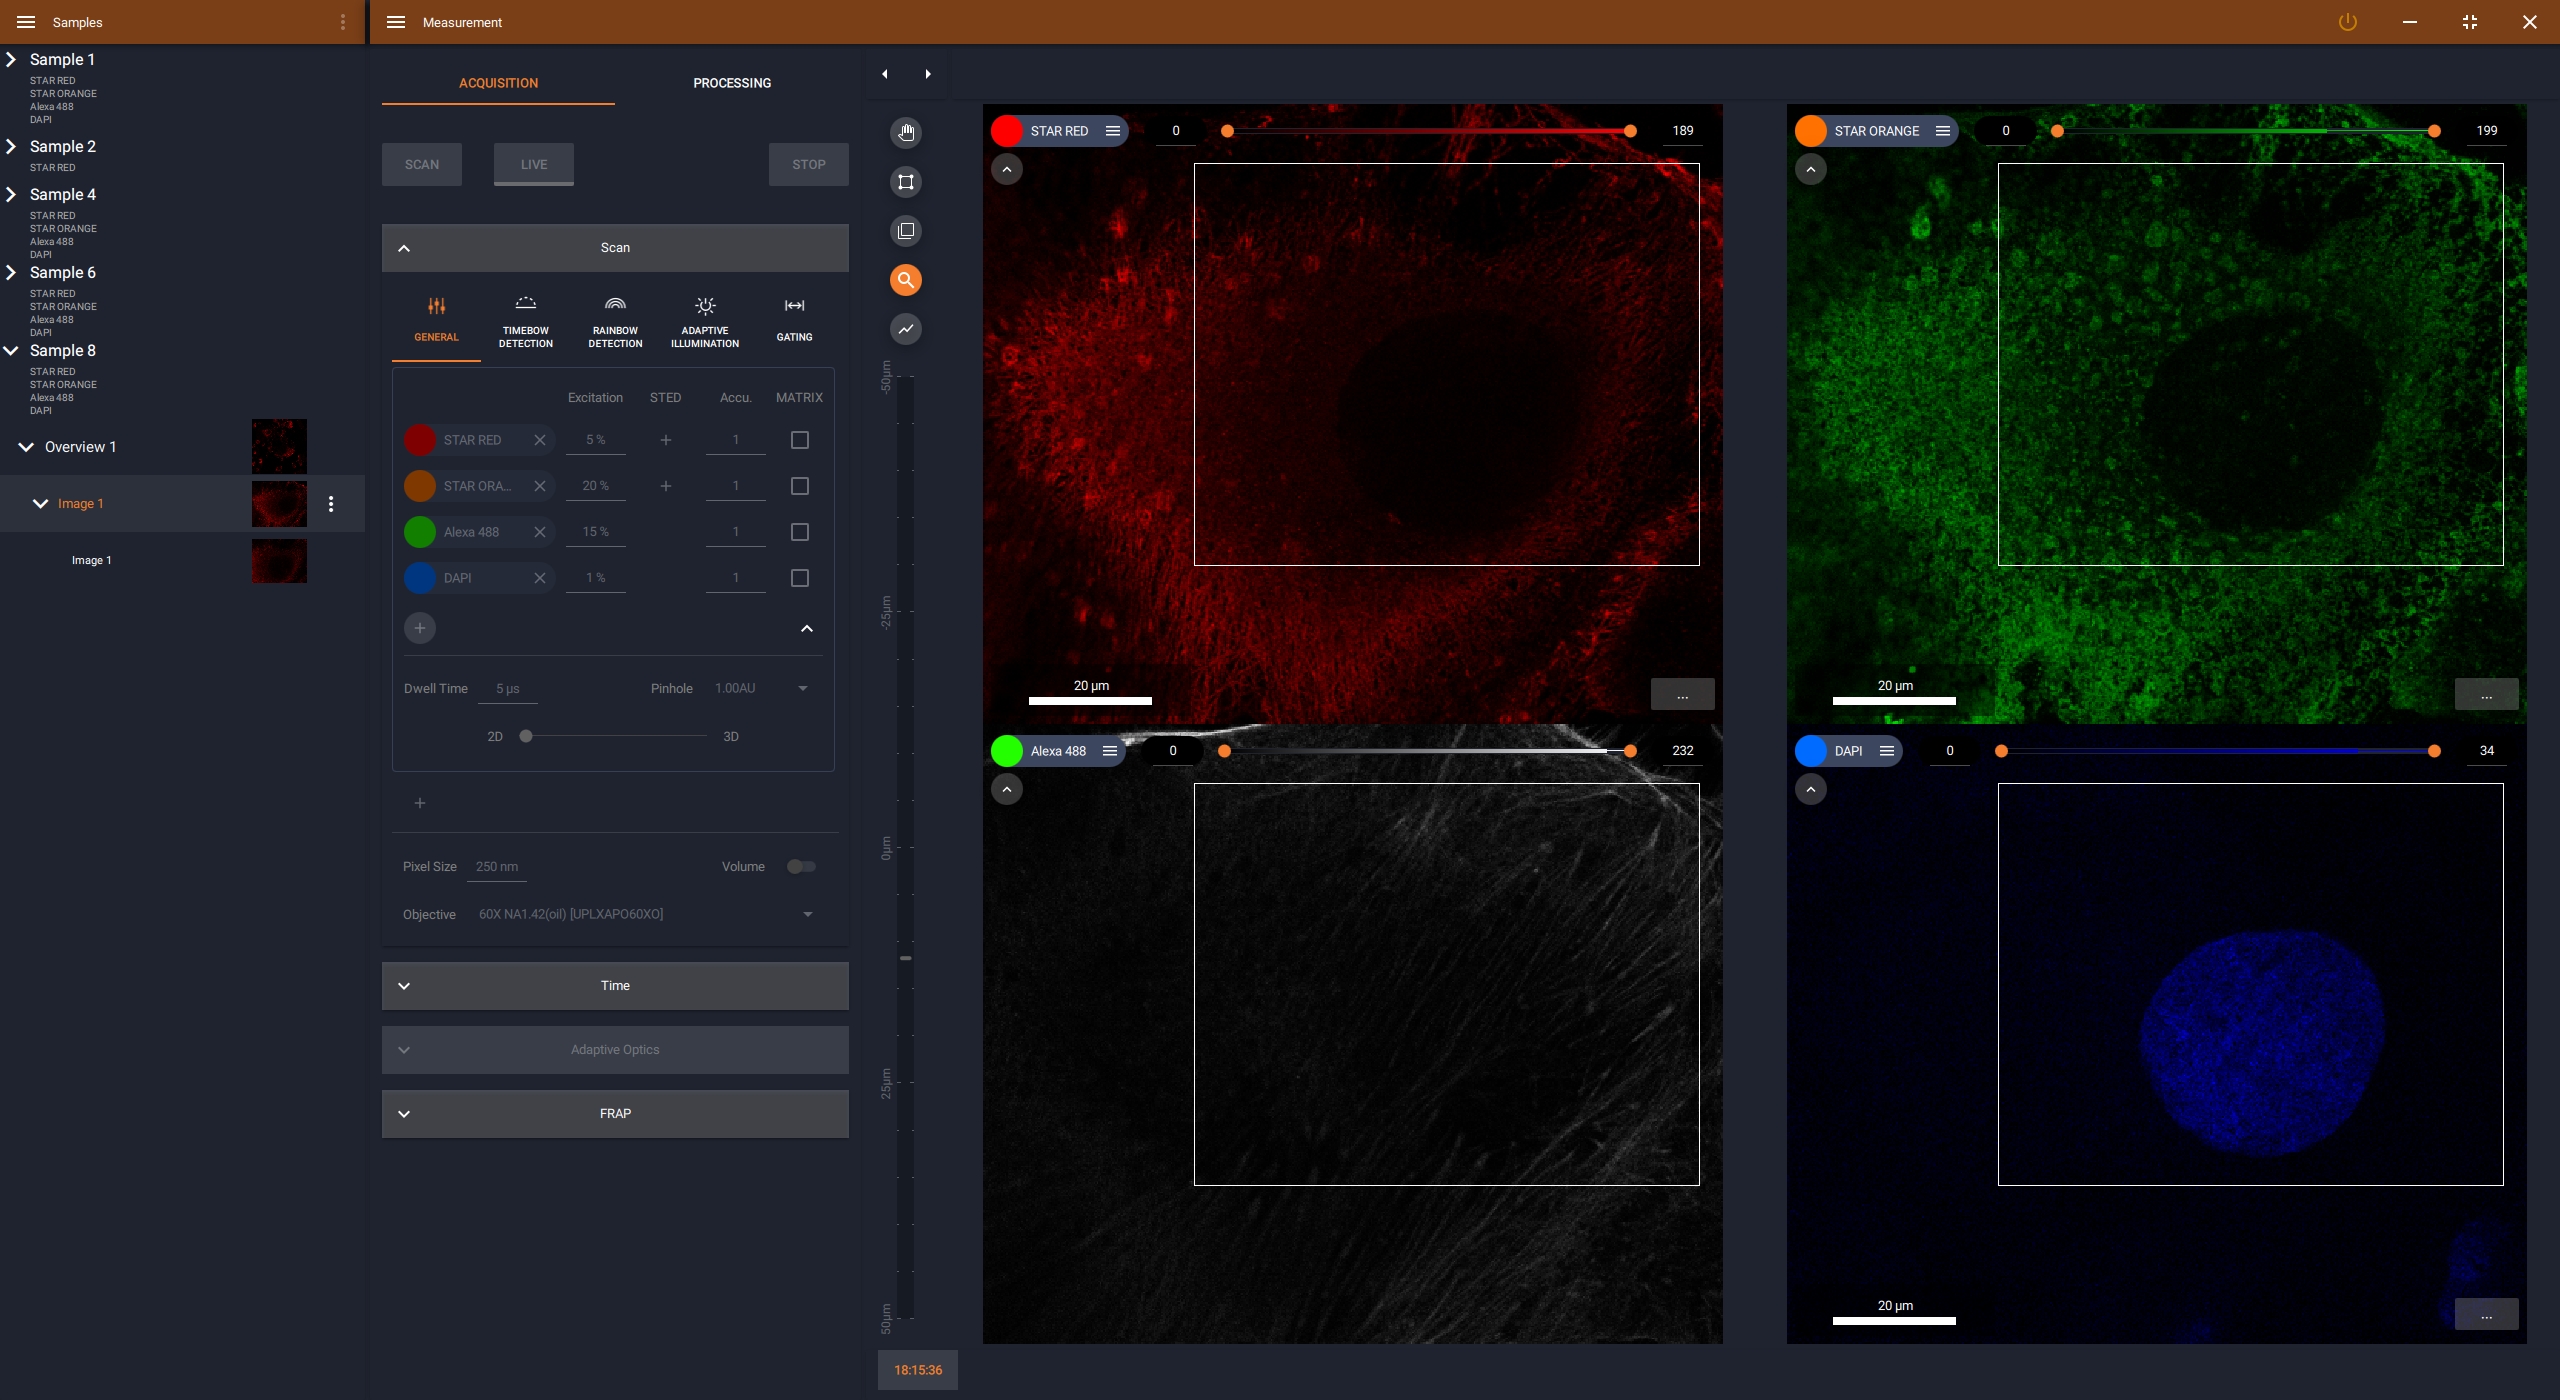The width and height of the screenshot is (2560, 1400).
Task: Open the GATING tab
Action: point(795,320)
